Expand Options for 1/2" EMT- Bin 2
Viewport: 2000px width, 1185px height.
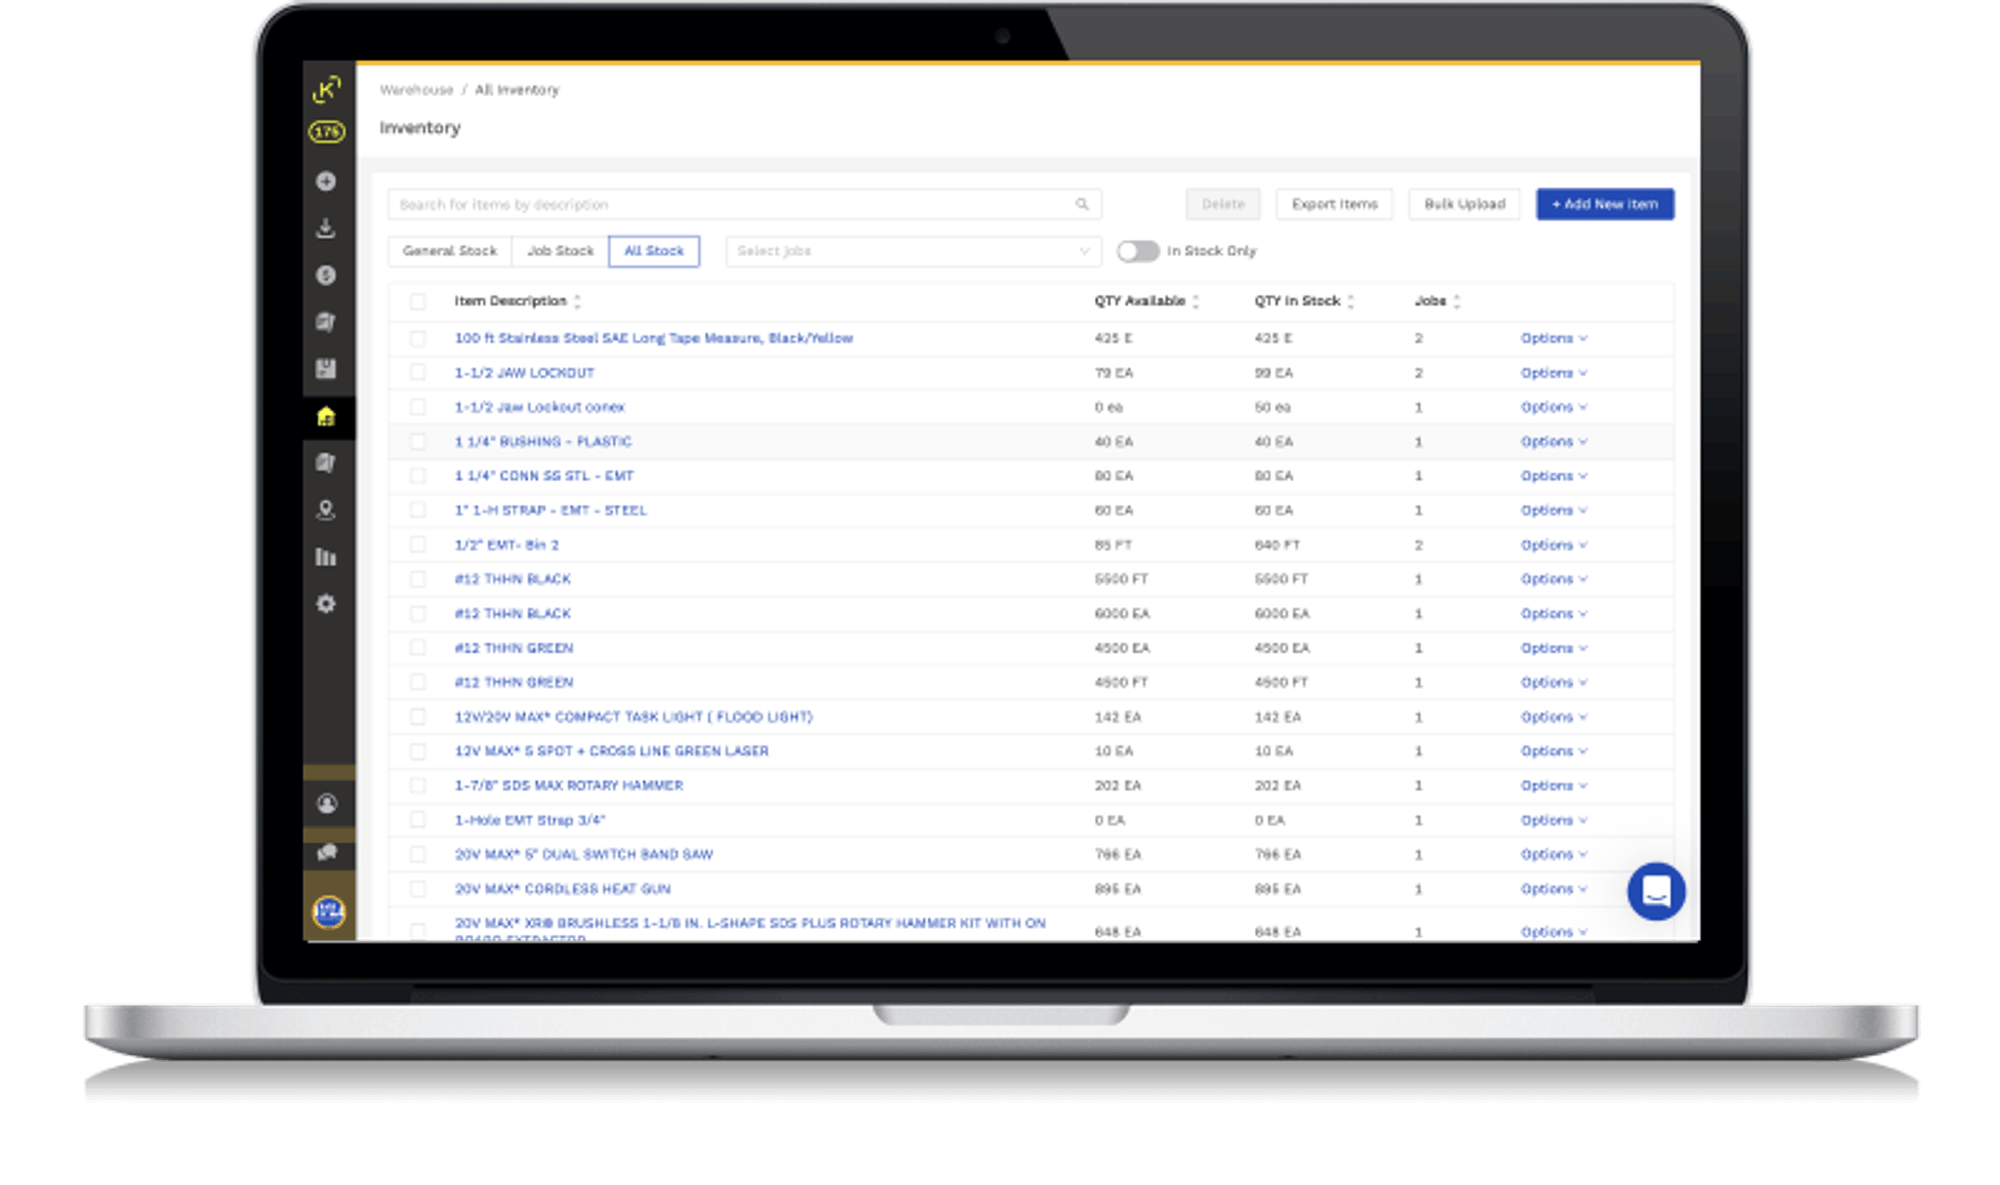[1553, 545]
